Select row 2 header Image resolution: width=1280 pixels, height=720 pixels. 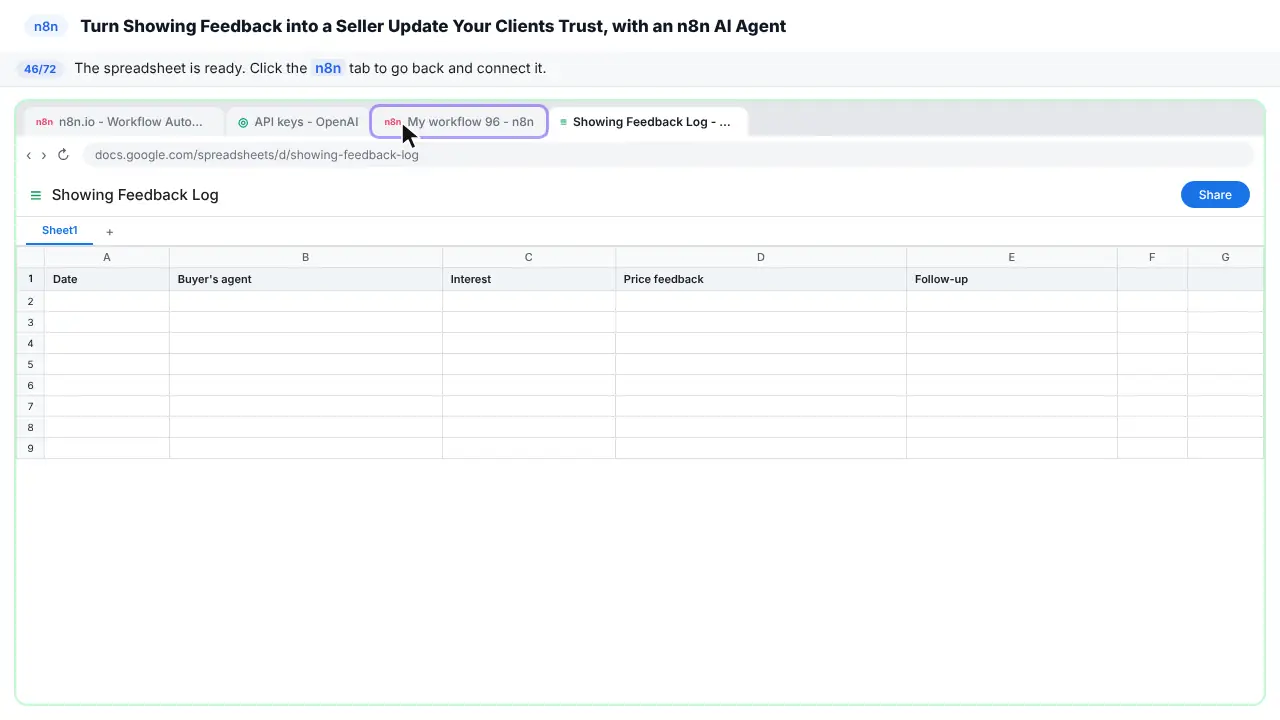[x=31, y=301]
